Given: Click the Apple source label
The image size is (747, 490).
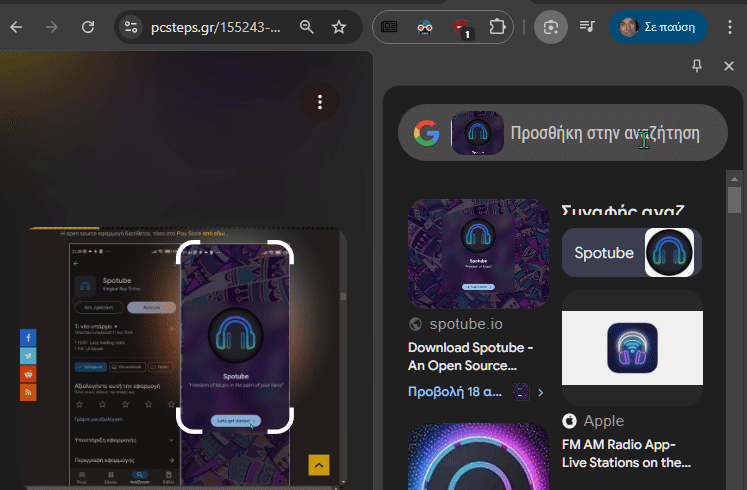Looking at the screenshot, I should [603, 421].
